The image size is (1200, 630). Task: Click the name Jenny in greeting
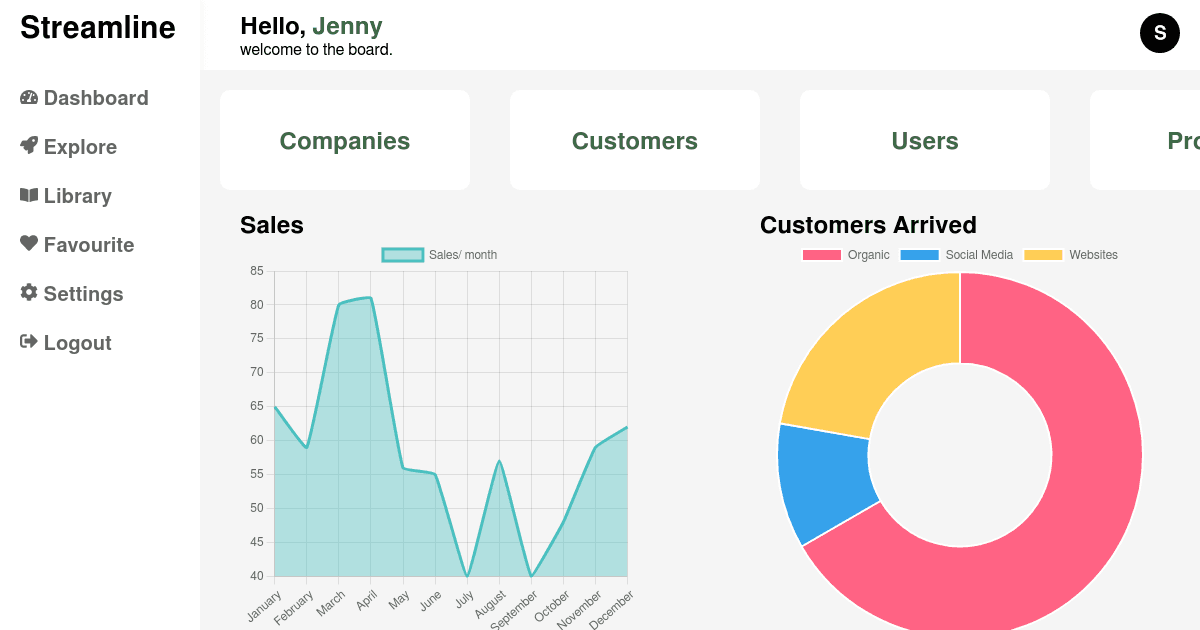pyautogui.click(x=347, y=26)
